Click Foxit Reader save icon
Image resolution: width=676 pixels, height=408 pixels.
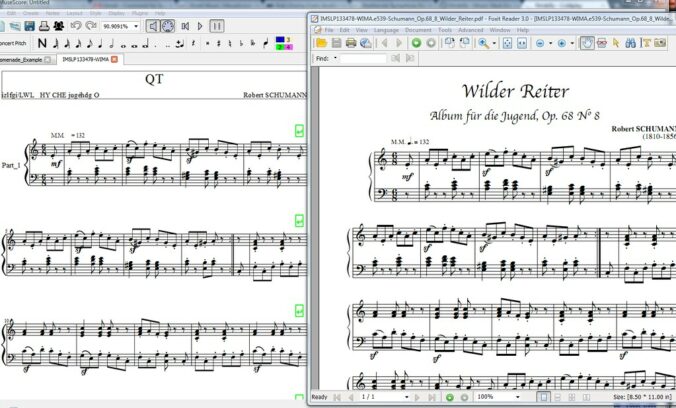click(x=336, y=43)
